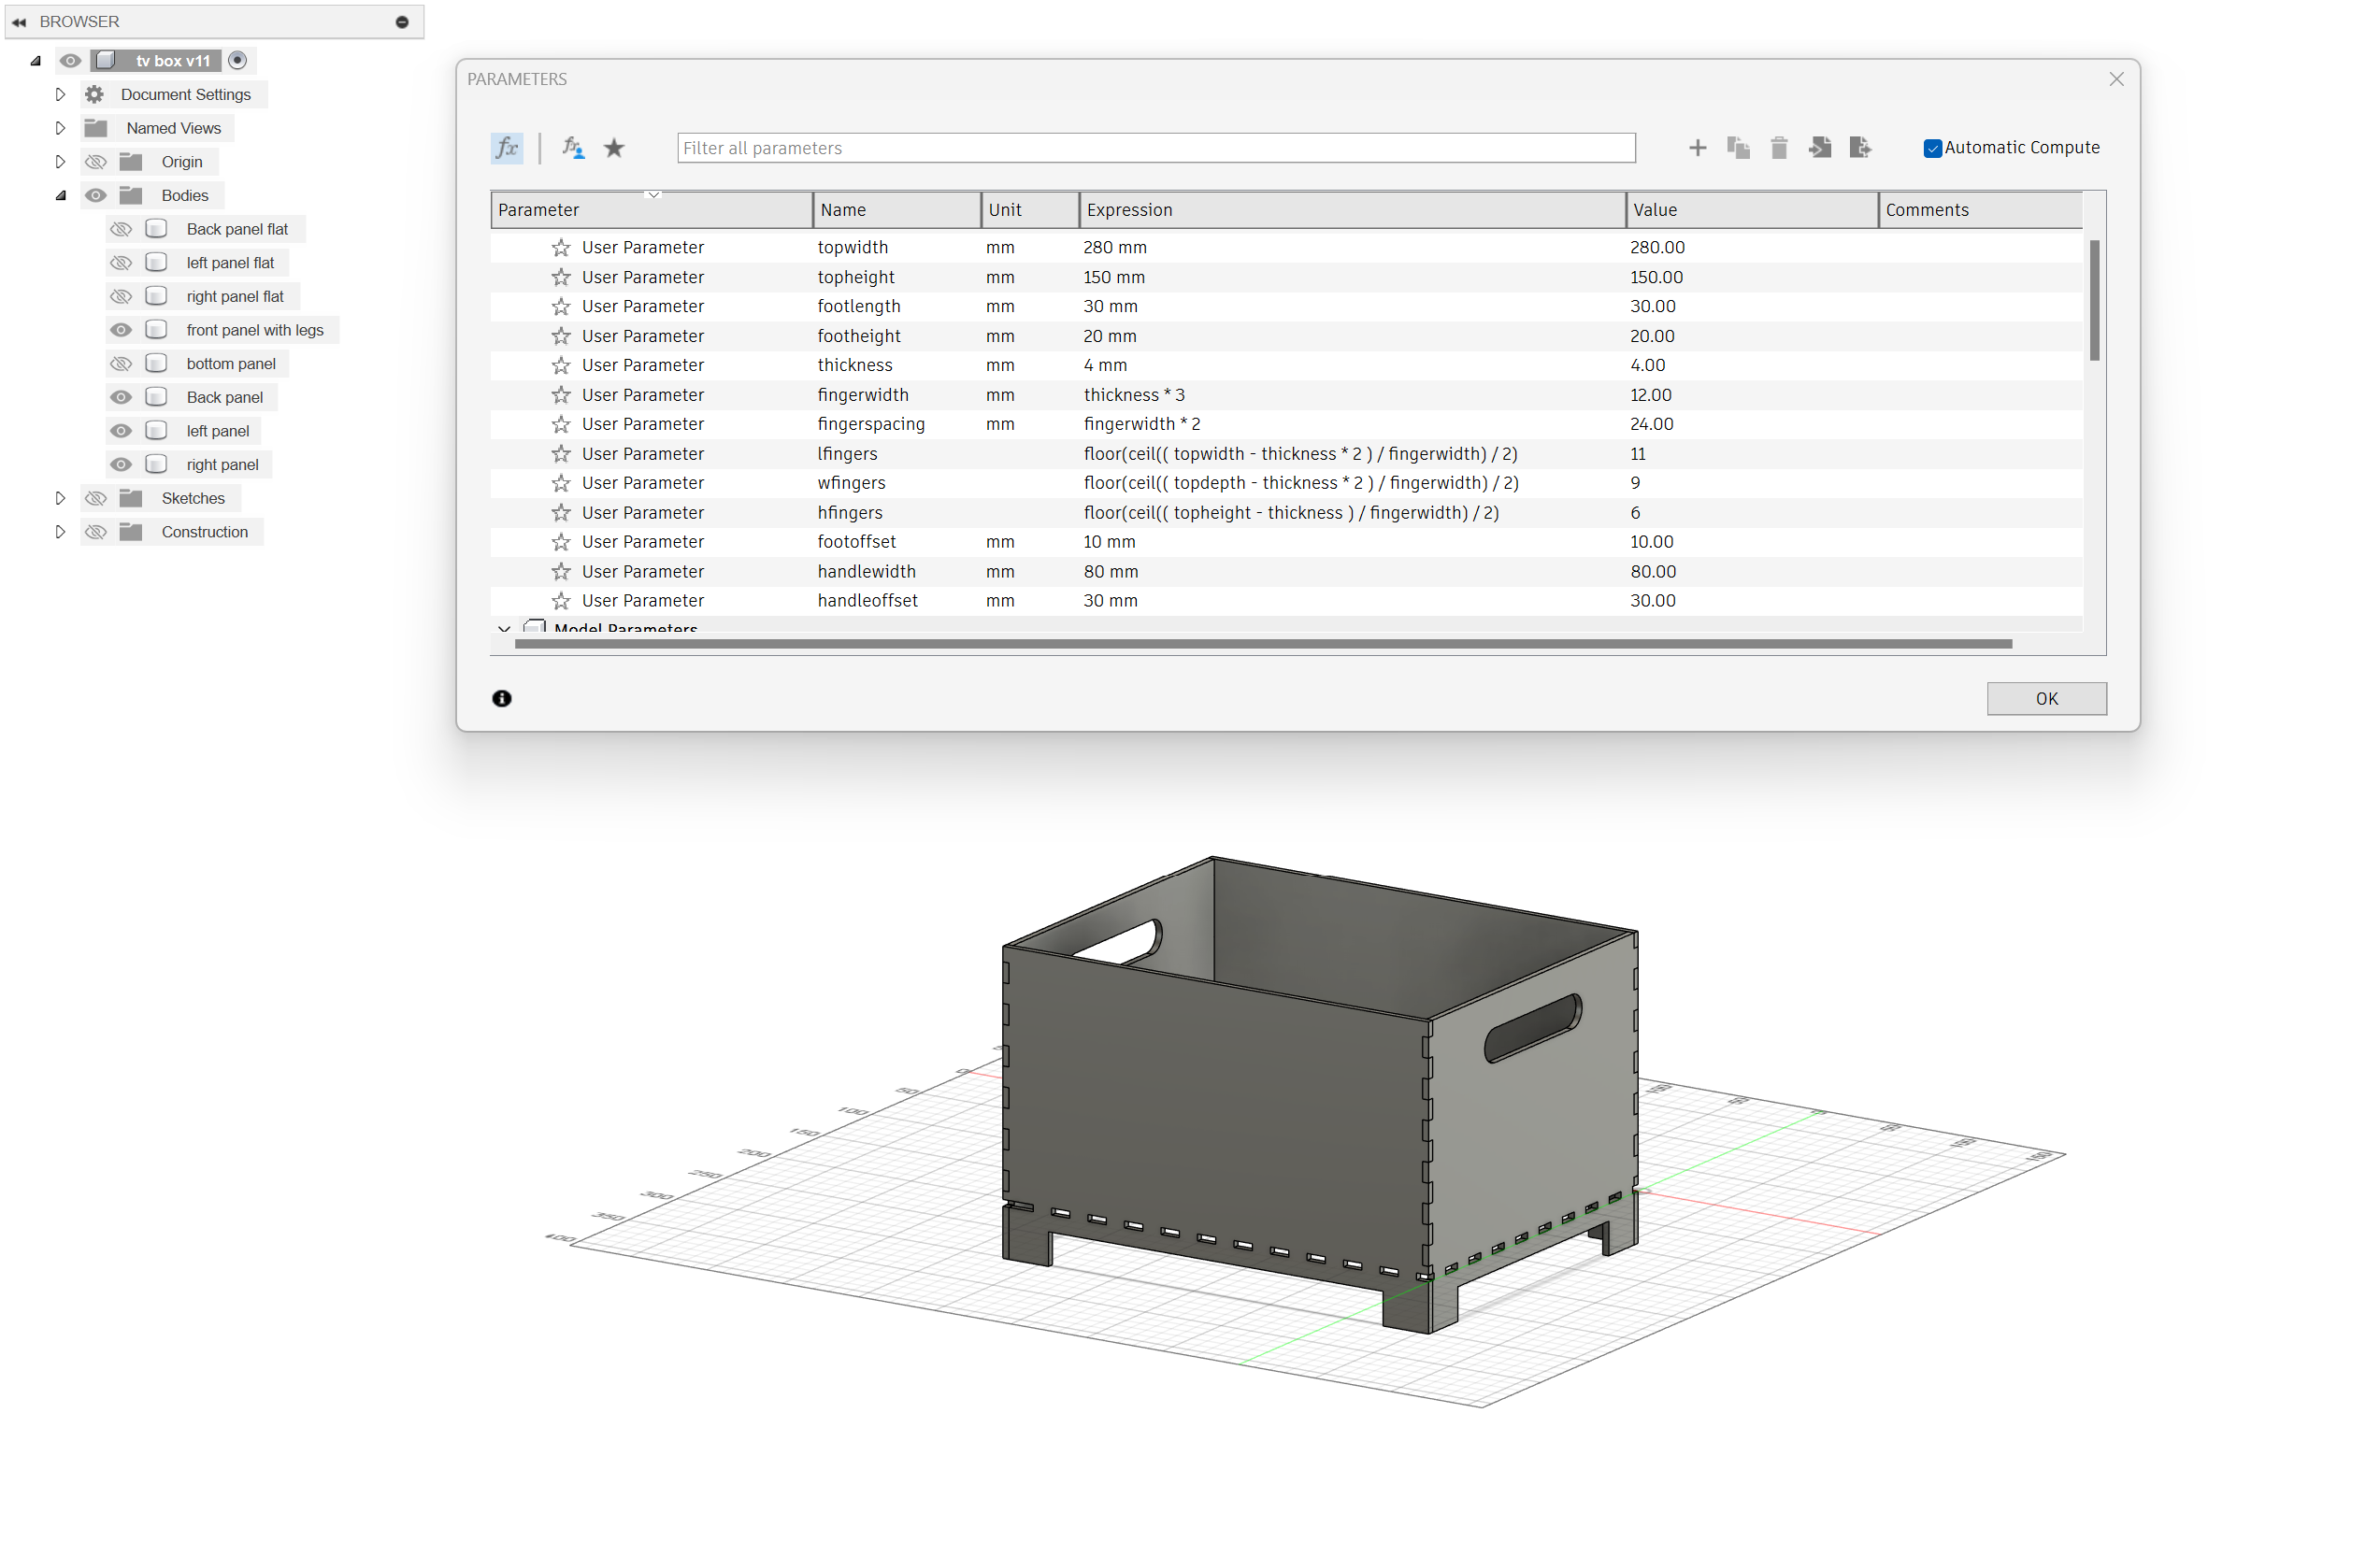This screenshot has width=2380, height=1556.
Task: Toggle visibility of the Sketches folder
Action: [x=96, y=498]
